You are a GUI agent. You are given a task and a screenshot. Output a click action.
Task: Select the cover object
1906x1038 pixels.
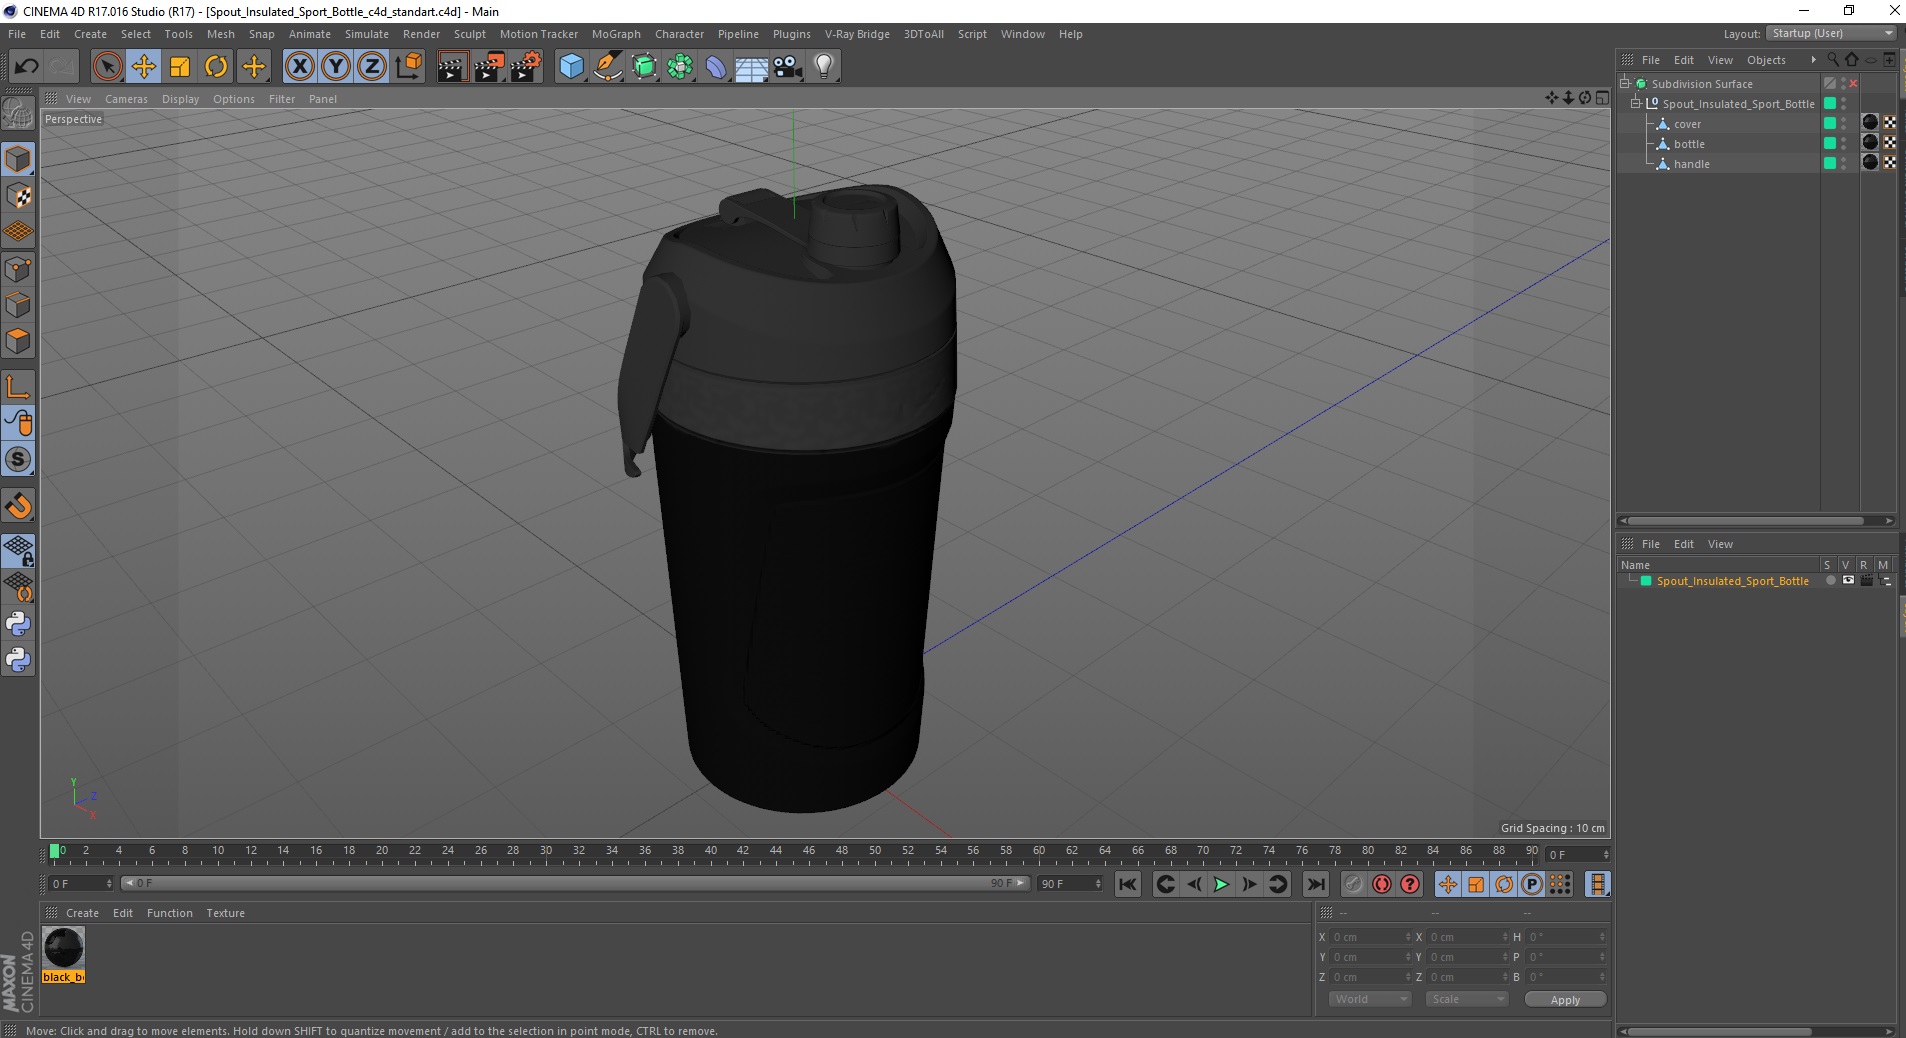click(x=1687, y=124)
